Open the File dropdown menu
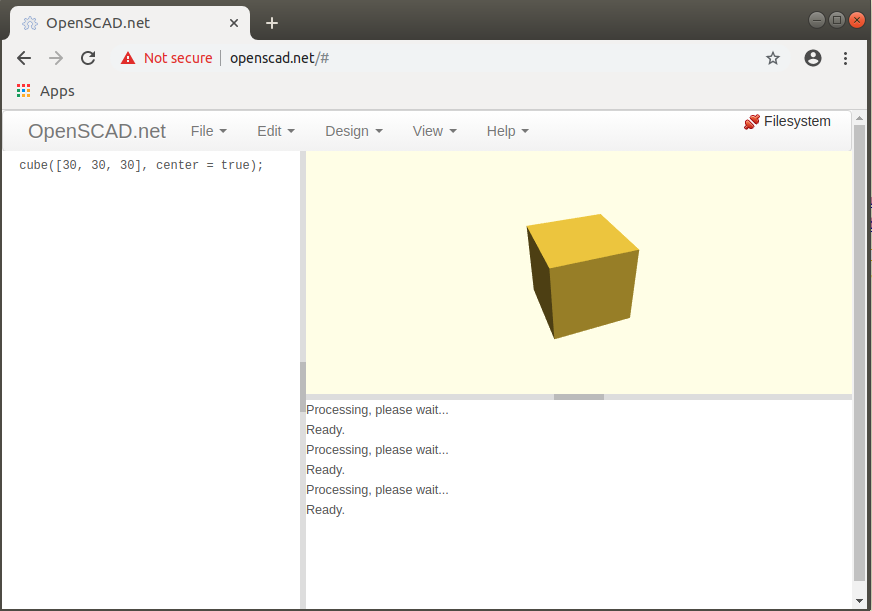 point(209,131)
